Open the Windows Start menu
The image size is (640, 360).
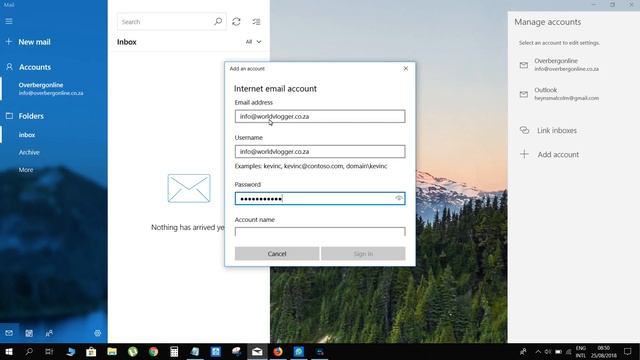point(9,351)
